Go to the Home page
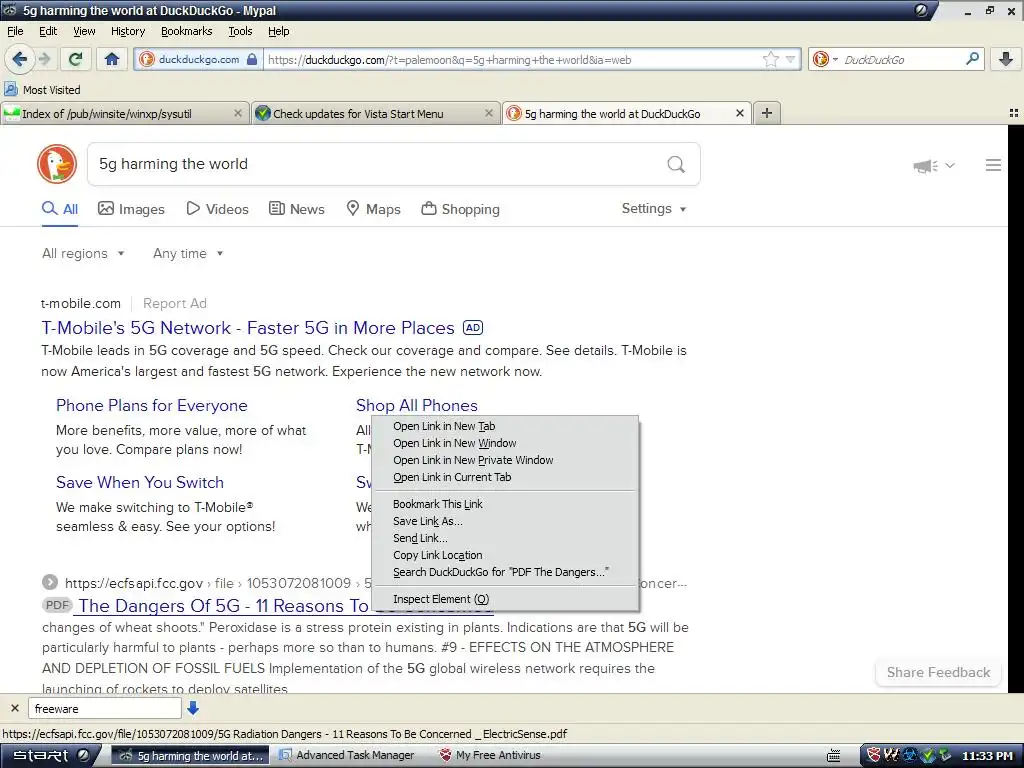The image size is (1024, 768). click(112, 59)
